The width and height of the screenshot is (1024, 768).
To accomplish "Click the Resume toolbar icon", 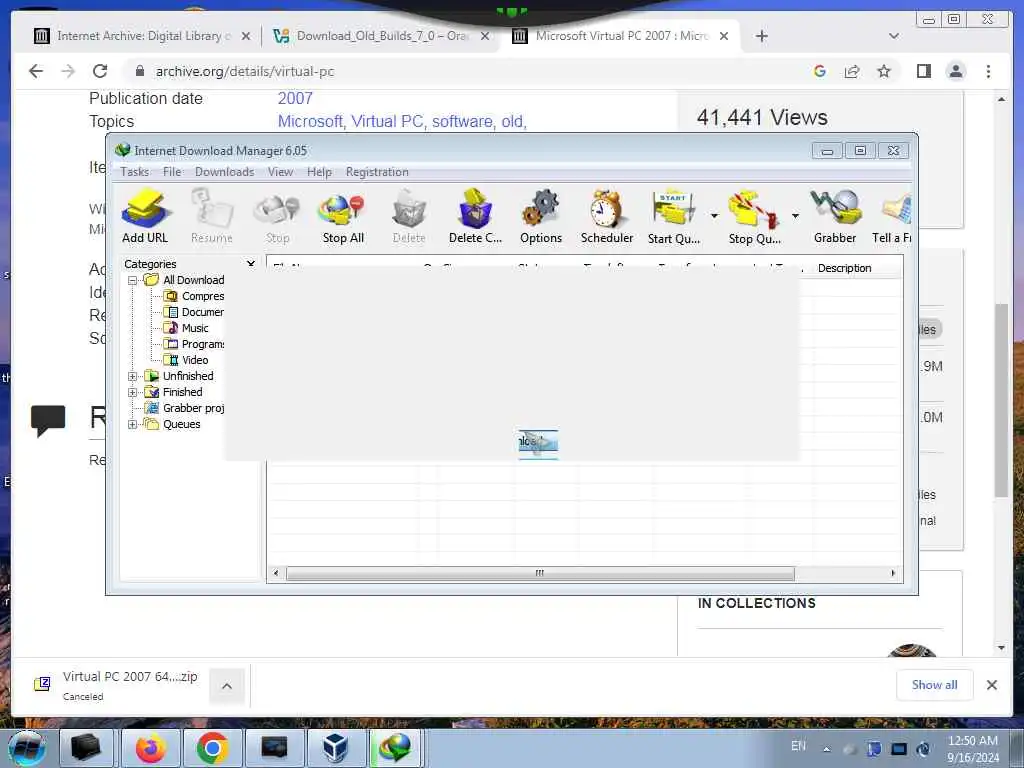I will click(212, 216).
